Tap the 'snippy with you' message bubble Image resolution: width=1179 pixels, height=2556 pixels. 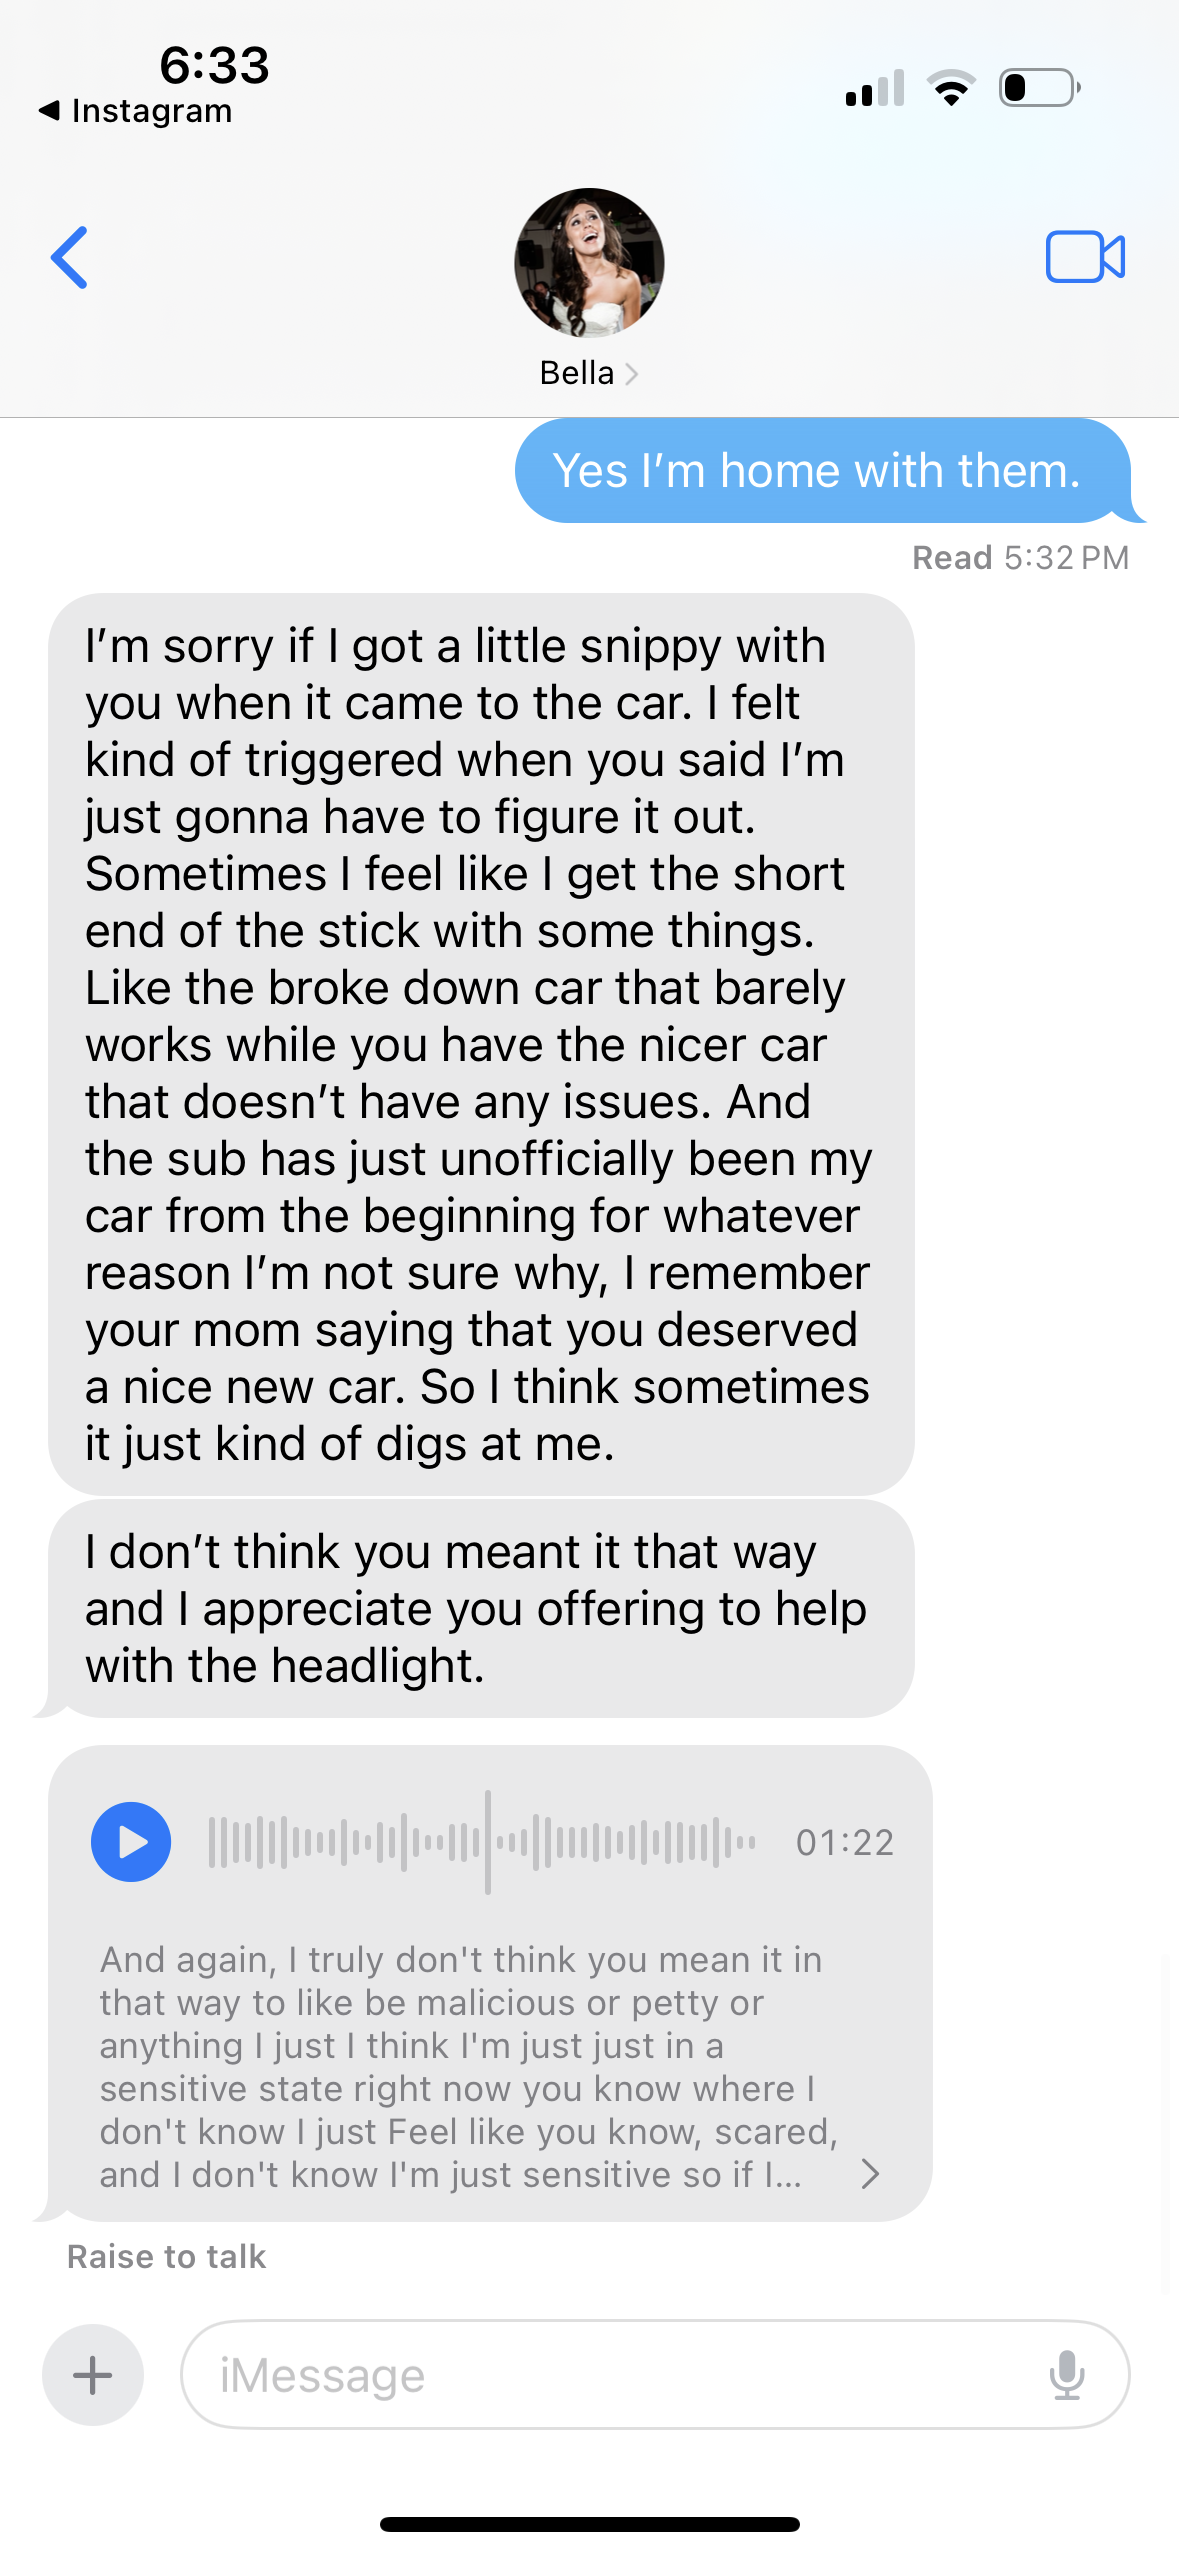pos(481,1045)
